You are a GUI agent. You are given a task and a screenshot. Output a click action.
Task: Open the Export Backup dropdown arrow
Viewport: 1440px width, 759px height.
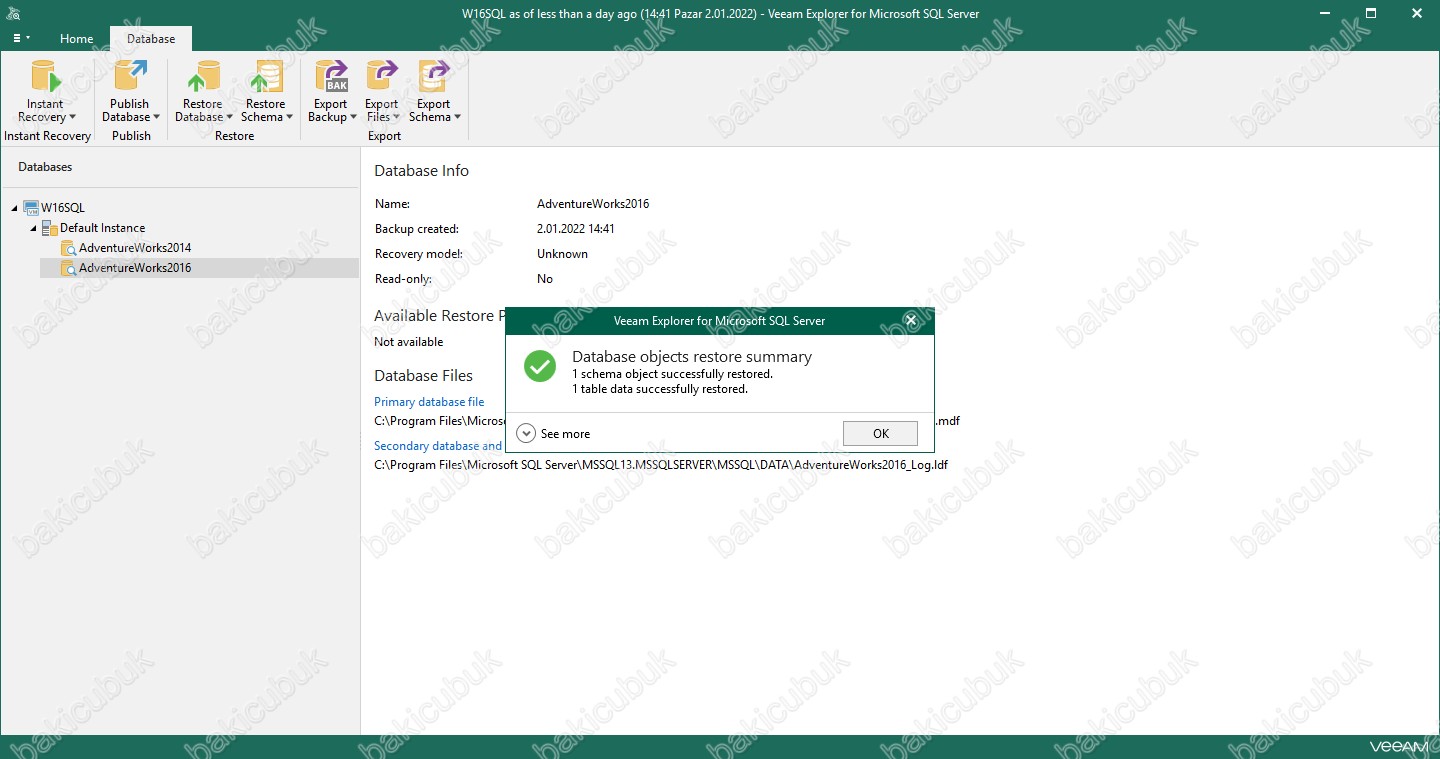pyautogui.click(x=353, y=118)
